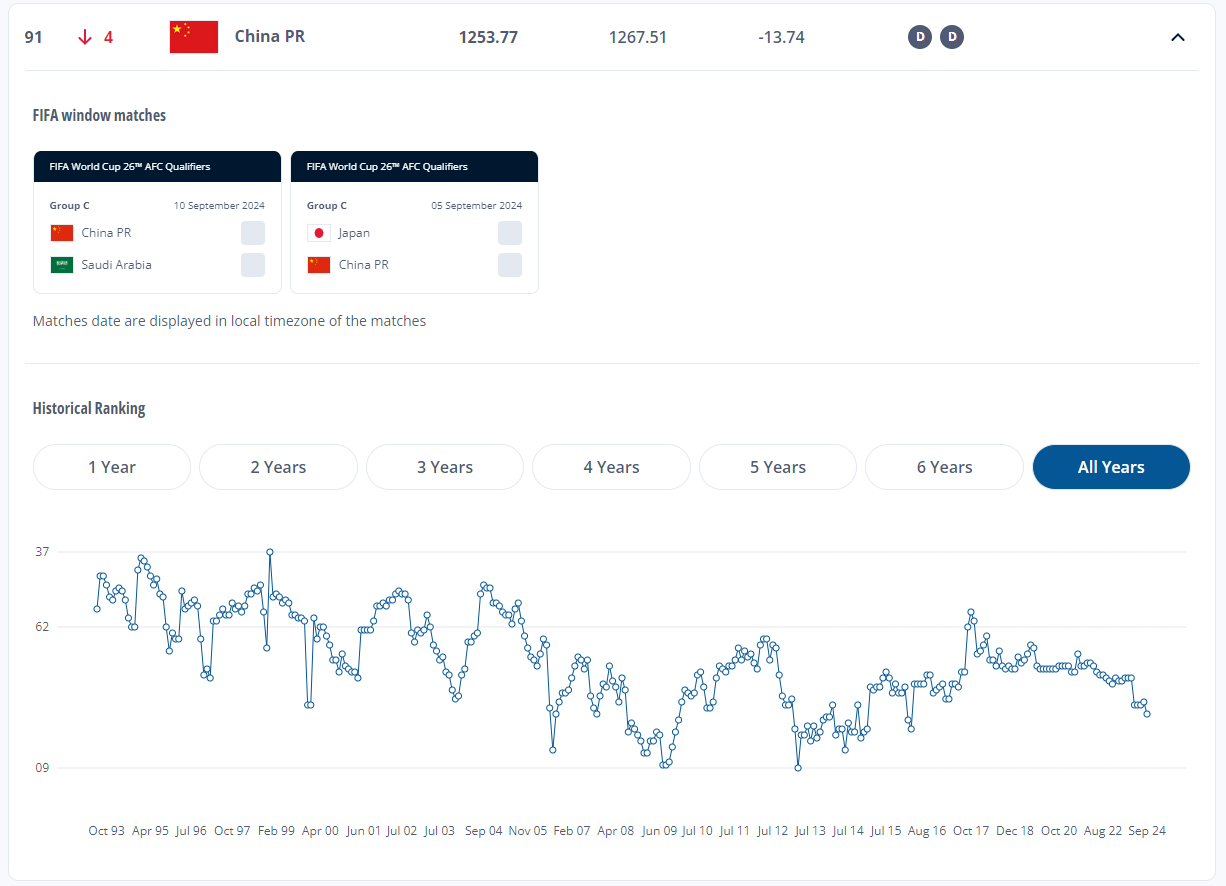Click the red down-arrow rank change icon
Viewport: 1226px width, 886px height.
pyautogui.click(x=85, y=37)
